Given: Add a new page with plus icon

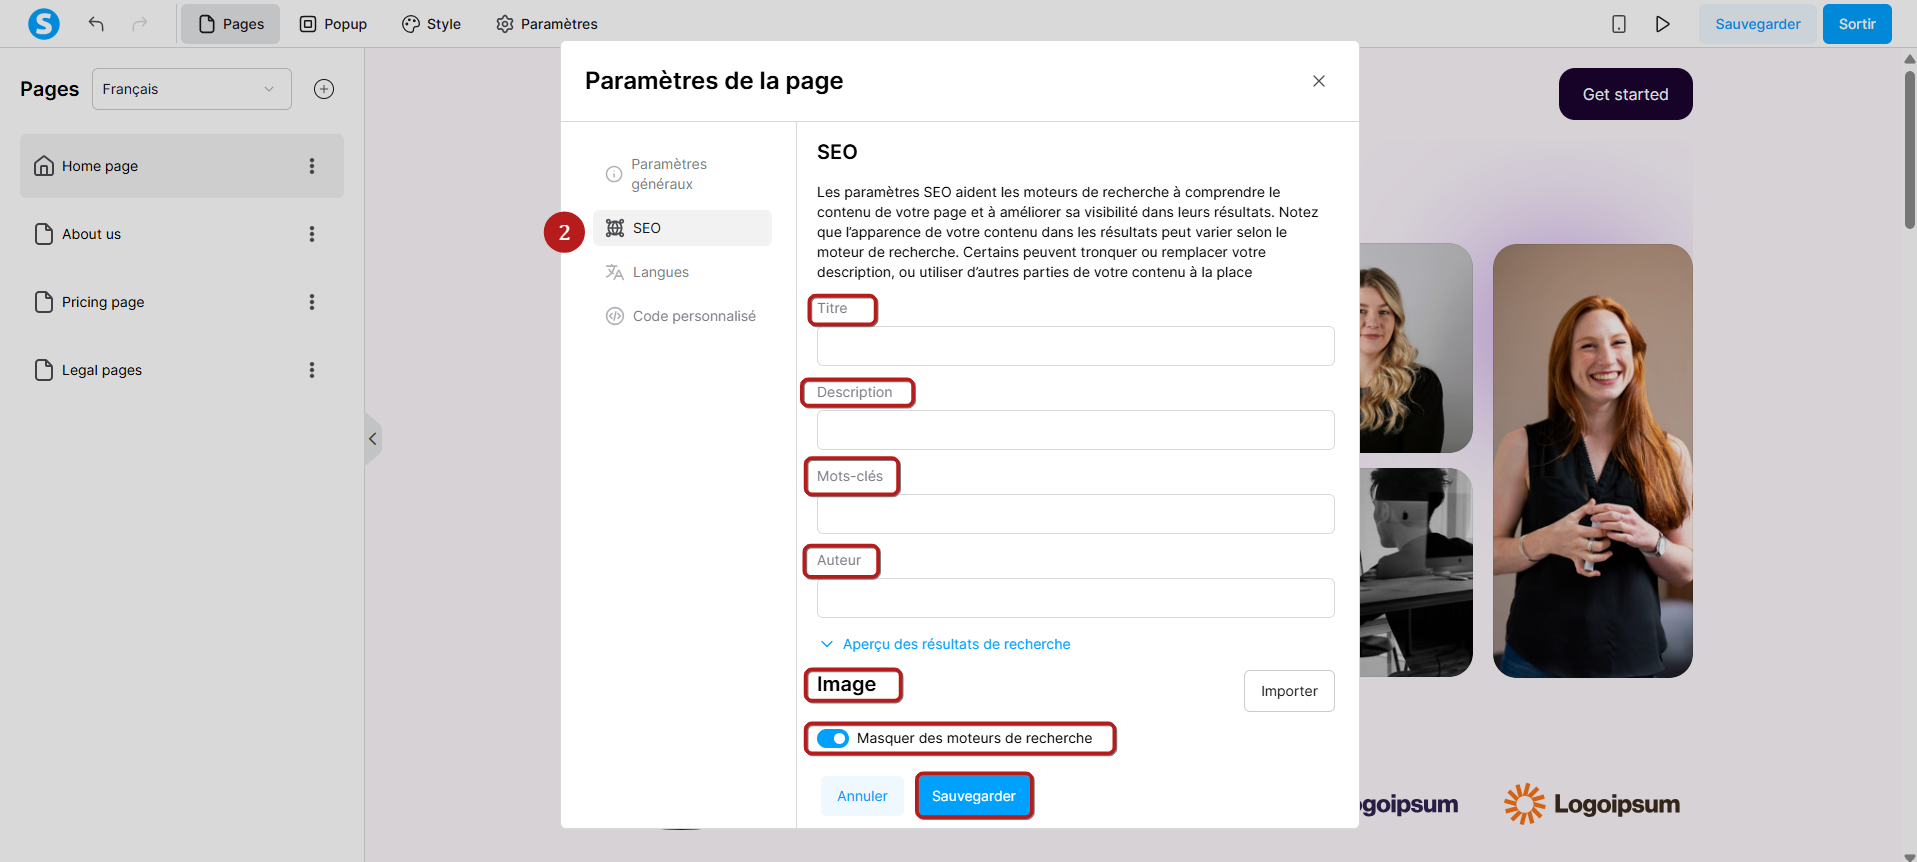Looking at the screenshot, I should click(324, 89).
